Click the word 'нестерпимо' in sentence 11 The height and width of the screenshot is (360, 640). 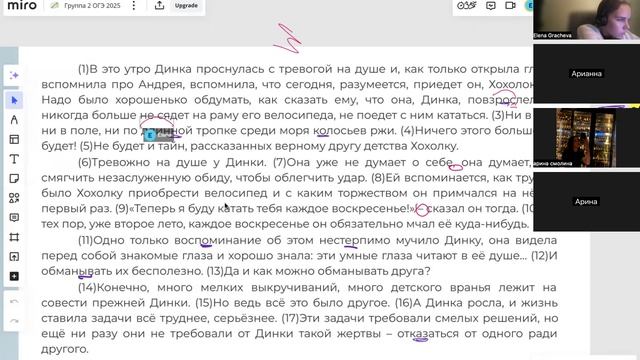pos(355,240)
